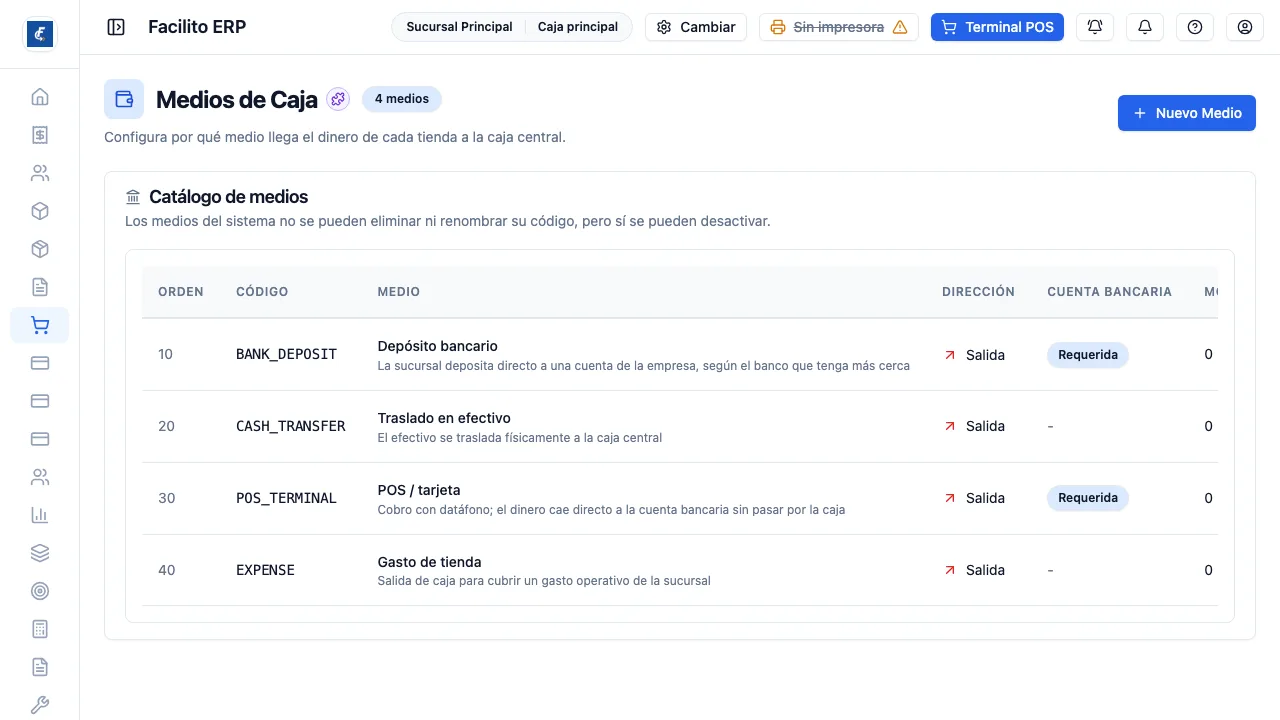Click 'Traslado en efectivo' medium name
This screenshot has width=1280, height=720.
pyautogui.click(x=444, y=418)
